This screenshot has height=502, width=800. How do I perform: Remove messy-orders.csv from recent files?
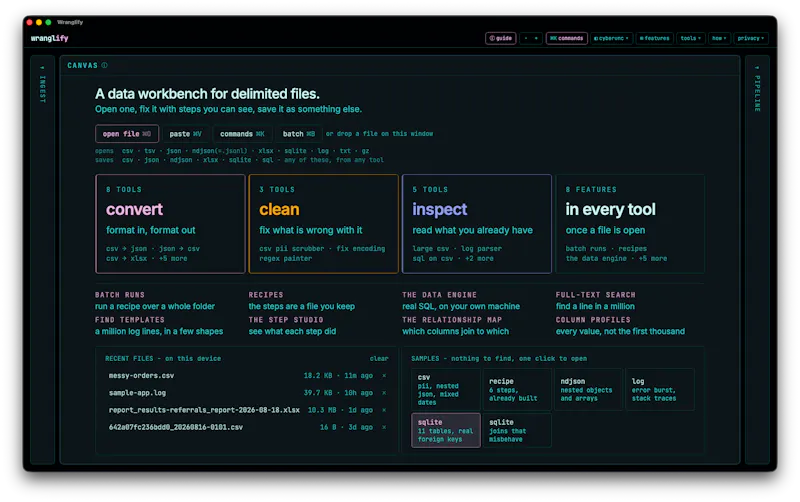384,375
